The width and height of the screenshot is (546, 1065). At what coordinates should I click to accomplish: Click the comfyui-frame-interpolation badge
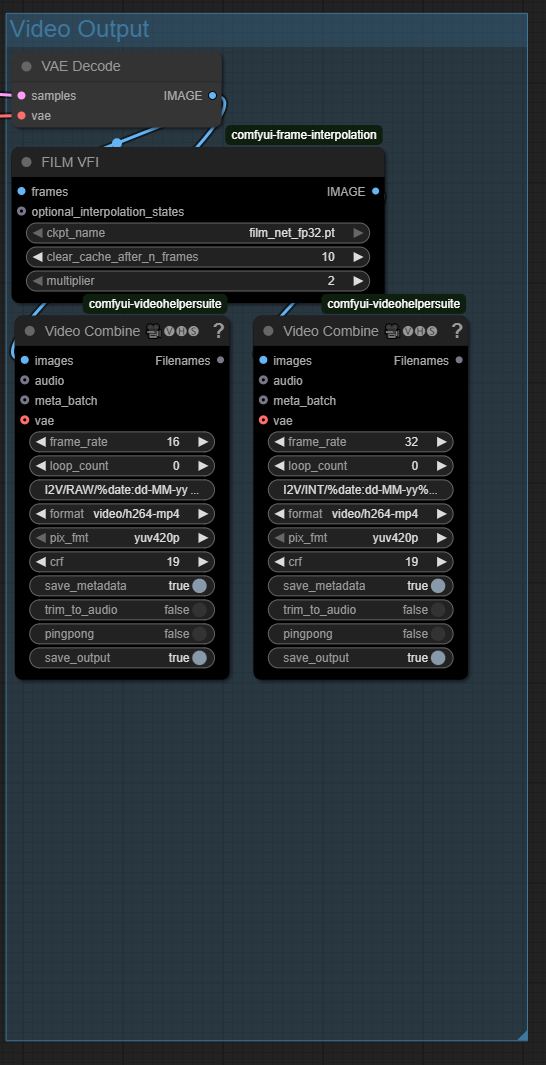click(x=304, y=135)
